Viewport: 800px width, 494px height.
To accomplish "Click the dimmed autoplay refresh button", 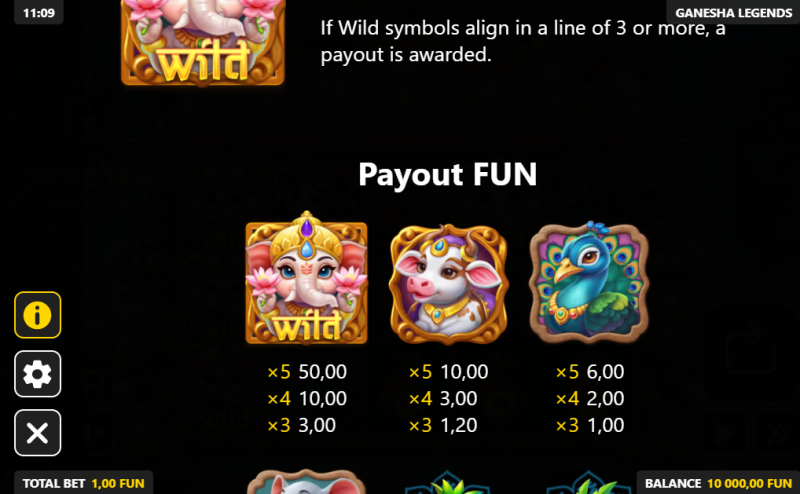I will click(751, 352).
